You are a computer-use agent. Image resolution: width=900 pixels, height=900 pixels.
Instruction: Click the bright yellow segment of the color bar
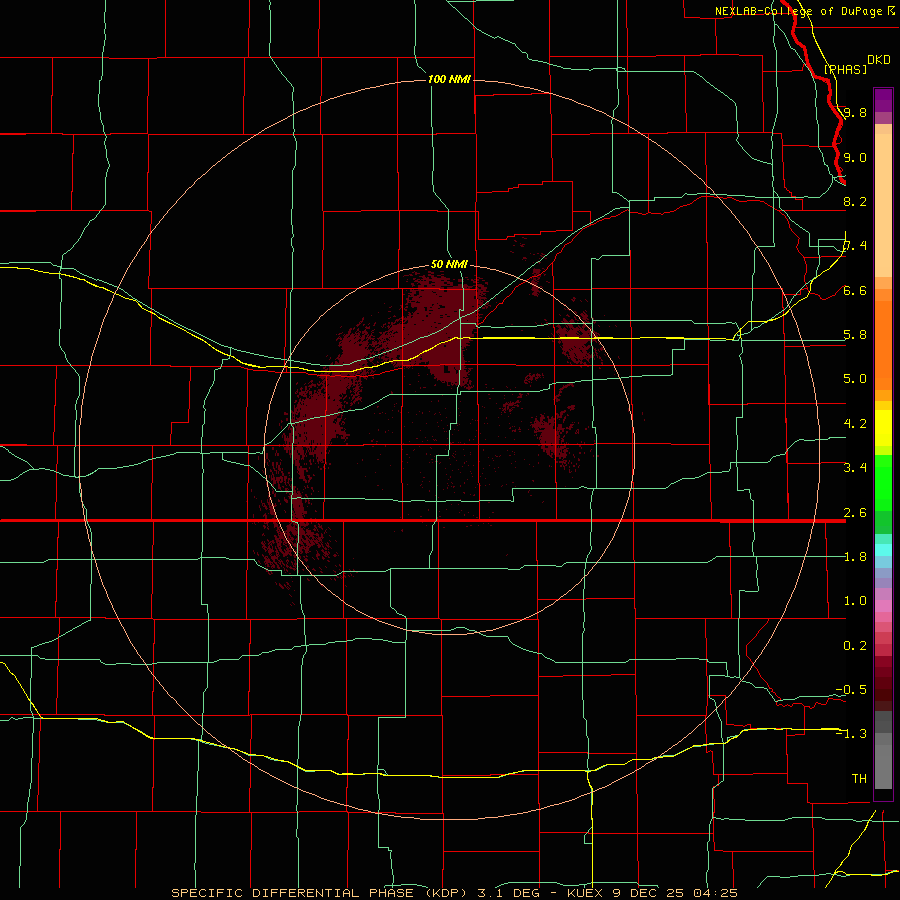(x=883, y=428)
